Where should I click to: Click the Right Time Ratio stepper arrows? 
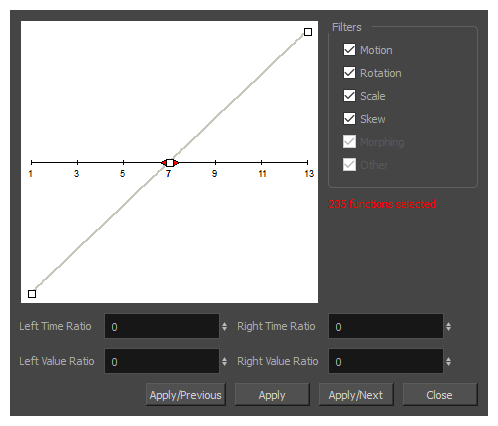pos(448,326)
